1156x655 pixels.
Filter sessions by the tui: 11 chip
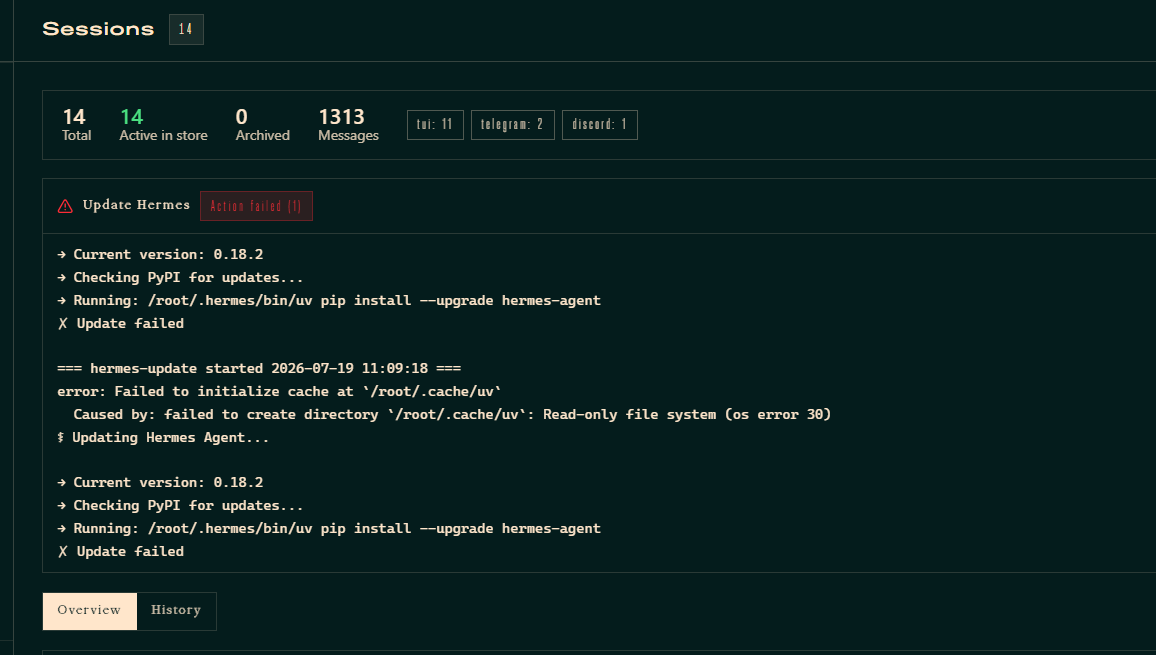[x=435, y=125]
